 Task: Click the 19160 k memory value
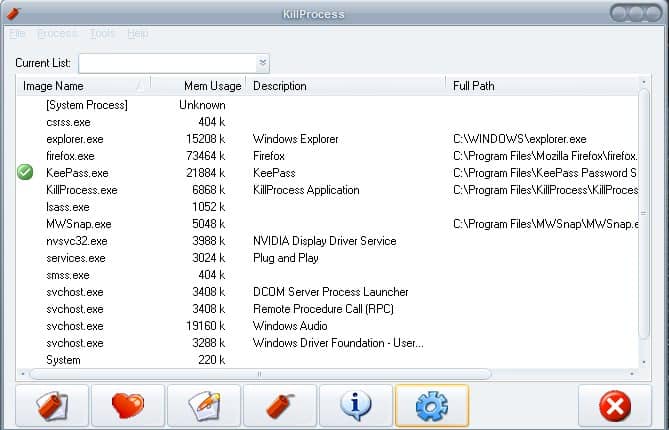coord(206,326)
